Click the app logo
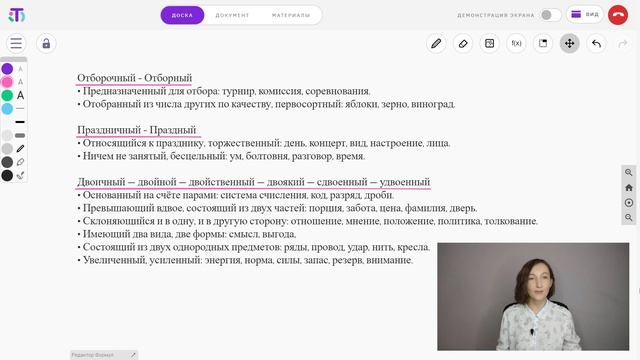This screenshot has width=640, height=360. [17, 15]
